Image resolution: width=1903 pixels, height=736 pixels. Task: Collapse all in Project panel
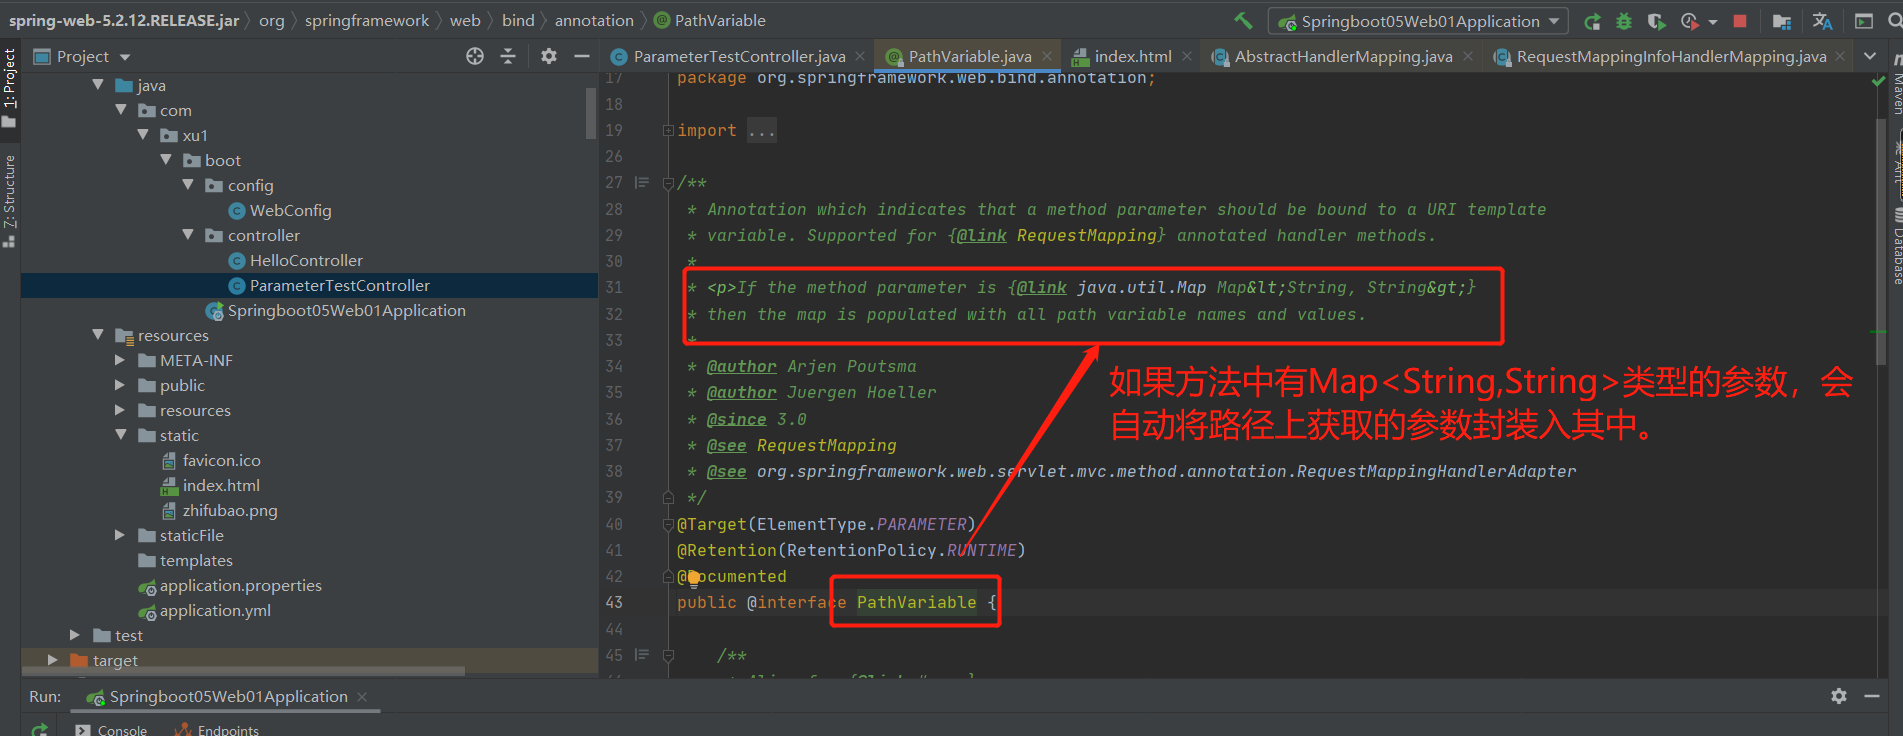508,57
